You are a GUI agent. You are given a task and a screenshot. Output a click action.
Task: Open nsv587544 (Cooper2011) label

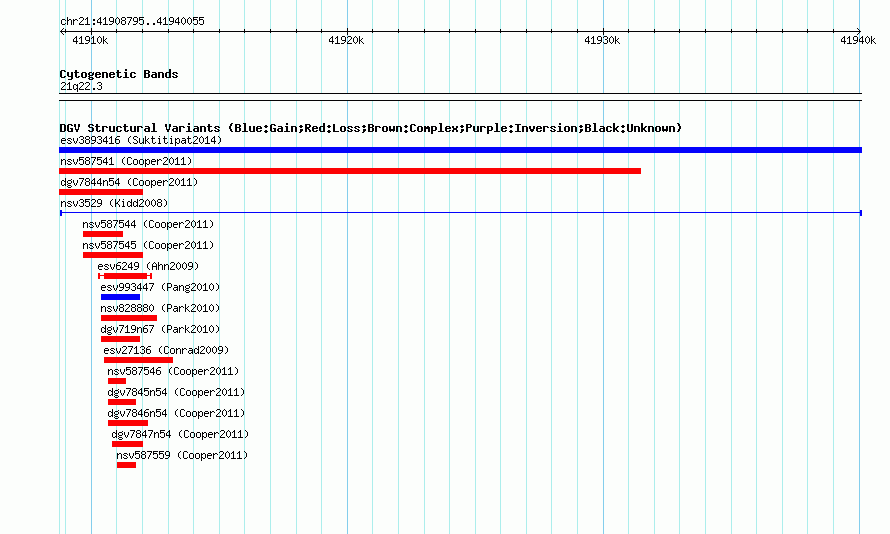148,224
